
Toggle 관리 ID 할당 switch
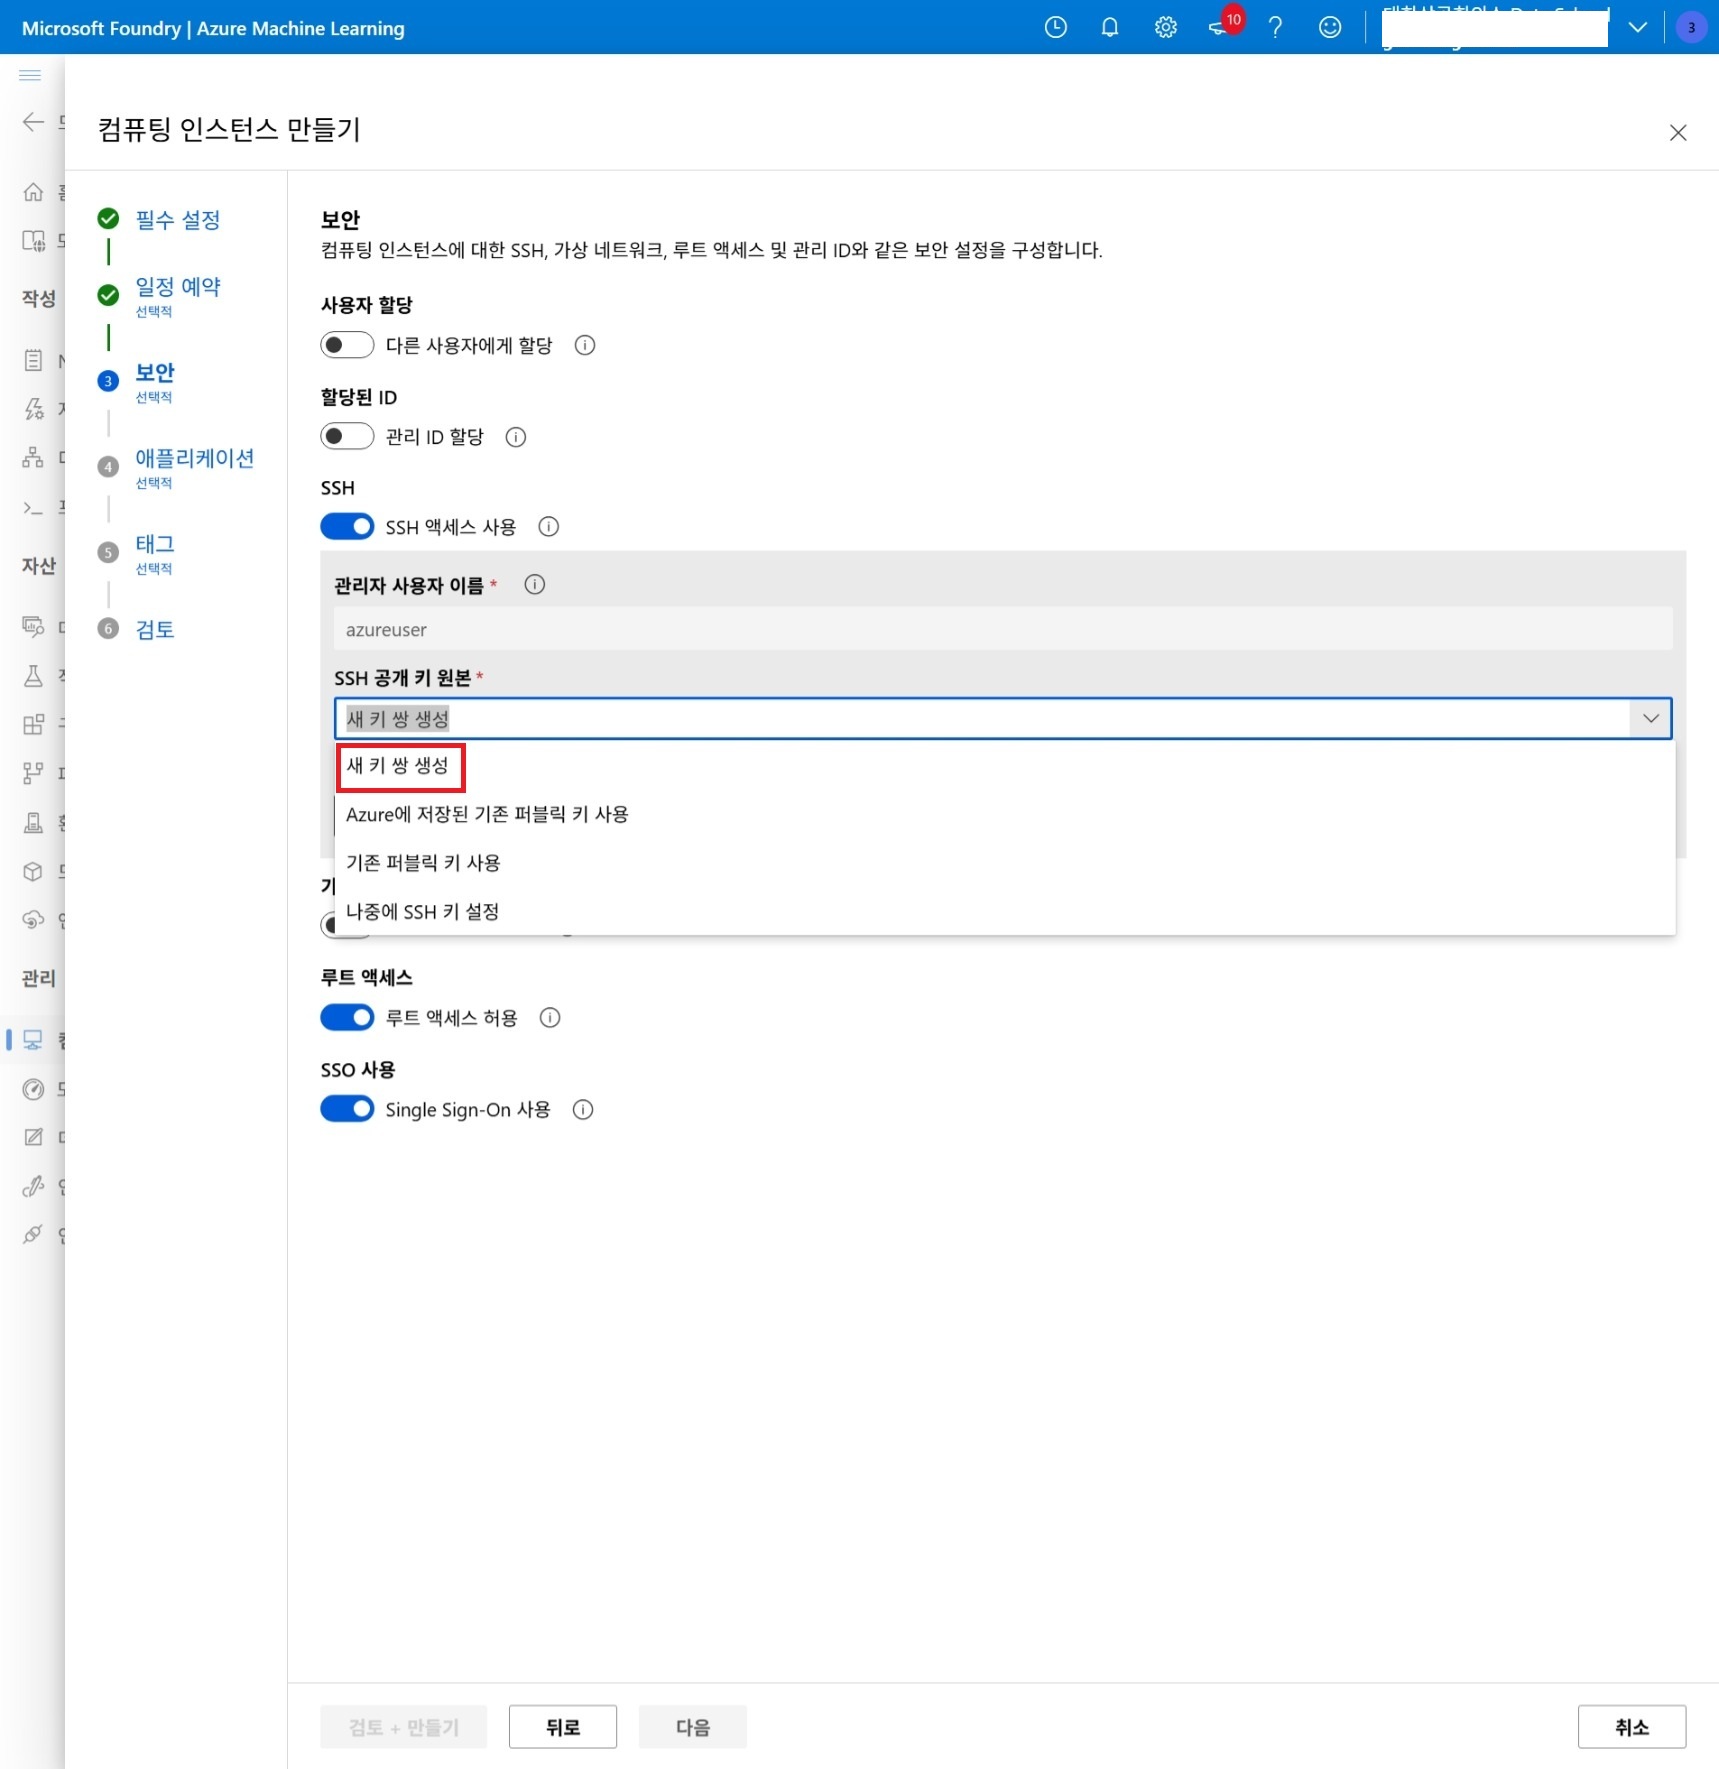[x=347, y=437]
